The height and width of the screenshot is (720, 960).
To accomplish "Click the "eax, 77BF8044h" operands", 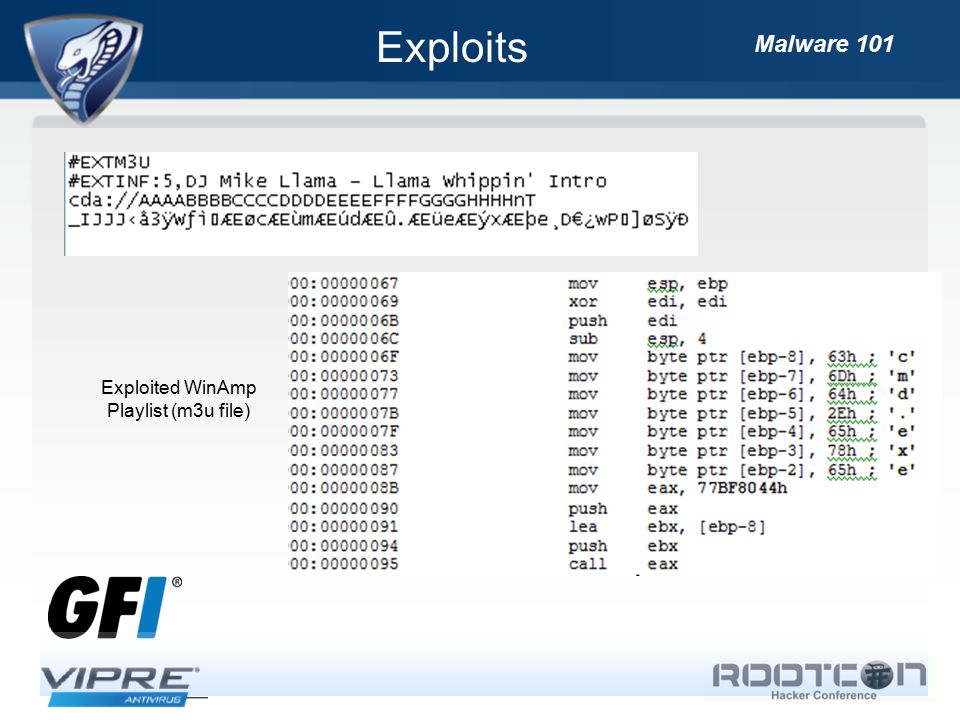I will (718, 488).
